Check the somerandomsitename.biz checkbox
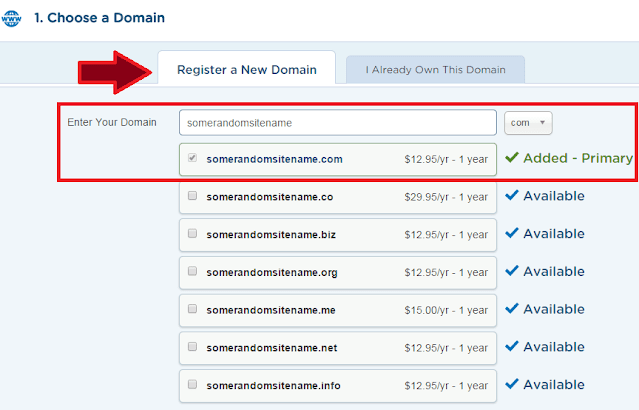Viewport: 639px width, 410px height. pyautogui.click(x=192, y=234)
